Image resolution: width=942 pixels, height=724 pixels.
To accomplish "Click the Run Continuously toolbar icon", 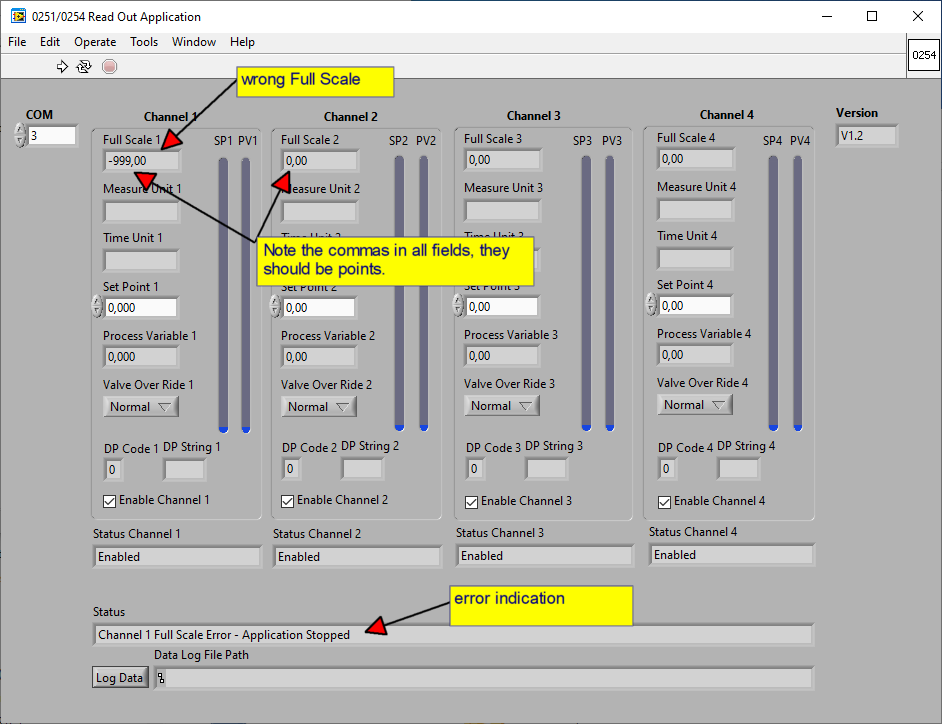I will [x=84, y=66].
